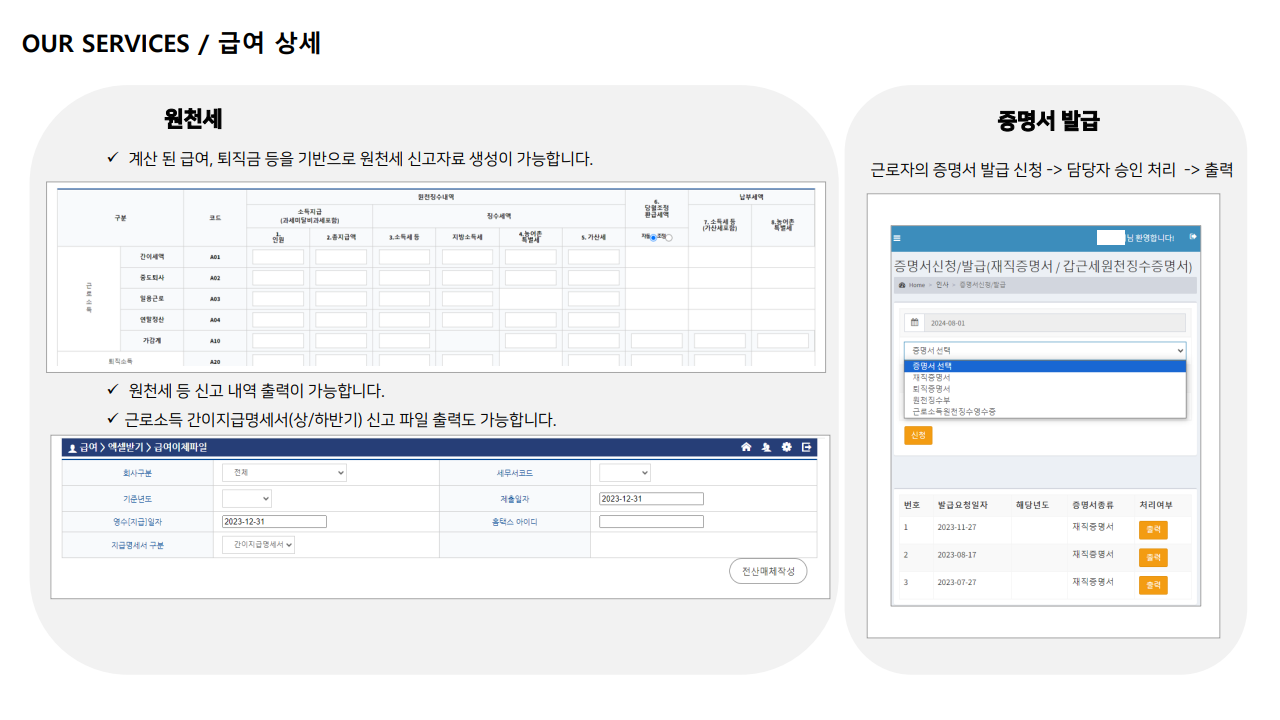
Task: Click the A20 code cell
Action: tap(215, 361)
